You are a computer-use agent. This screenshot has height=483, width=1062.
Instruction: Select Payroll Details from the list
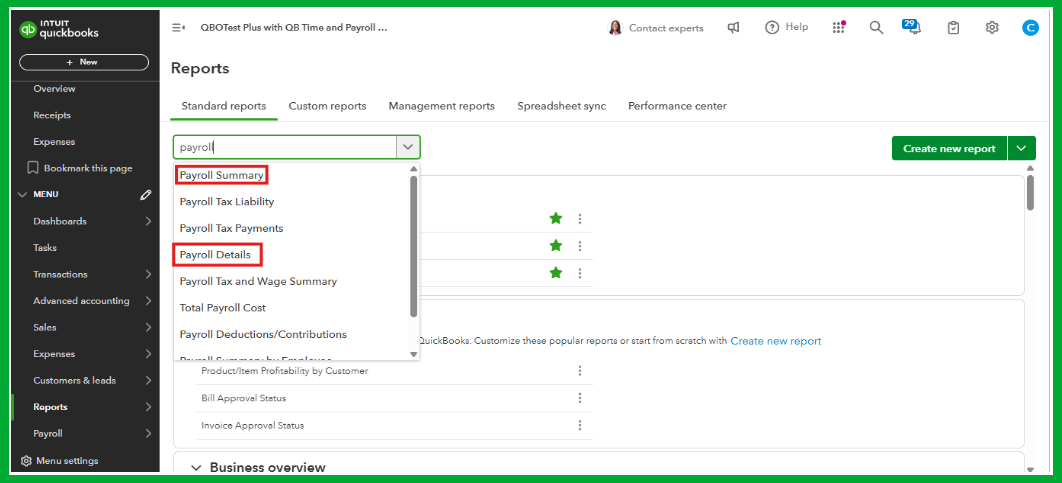coord(215,255)
